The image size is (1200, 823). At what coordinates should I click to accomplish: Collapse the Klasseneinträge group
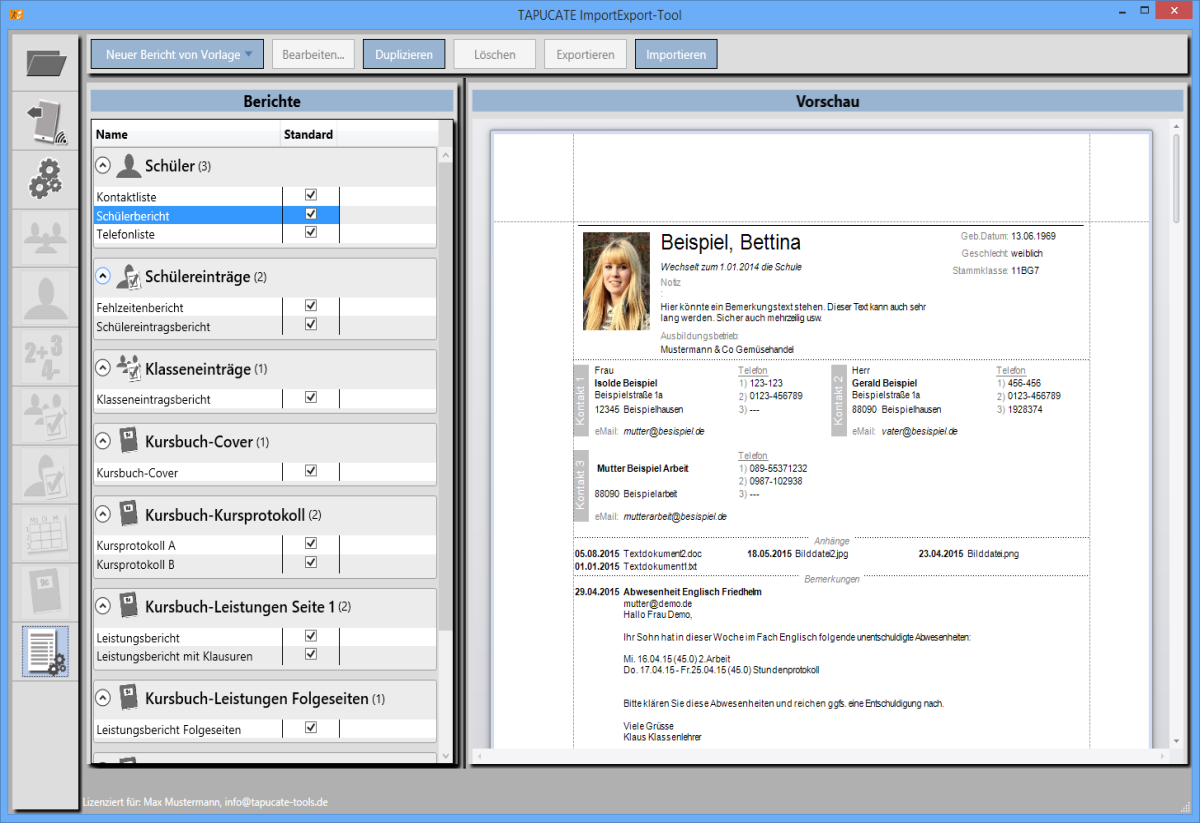click(x=102, y=369)
